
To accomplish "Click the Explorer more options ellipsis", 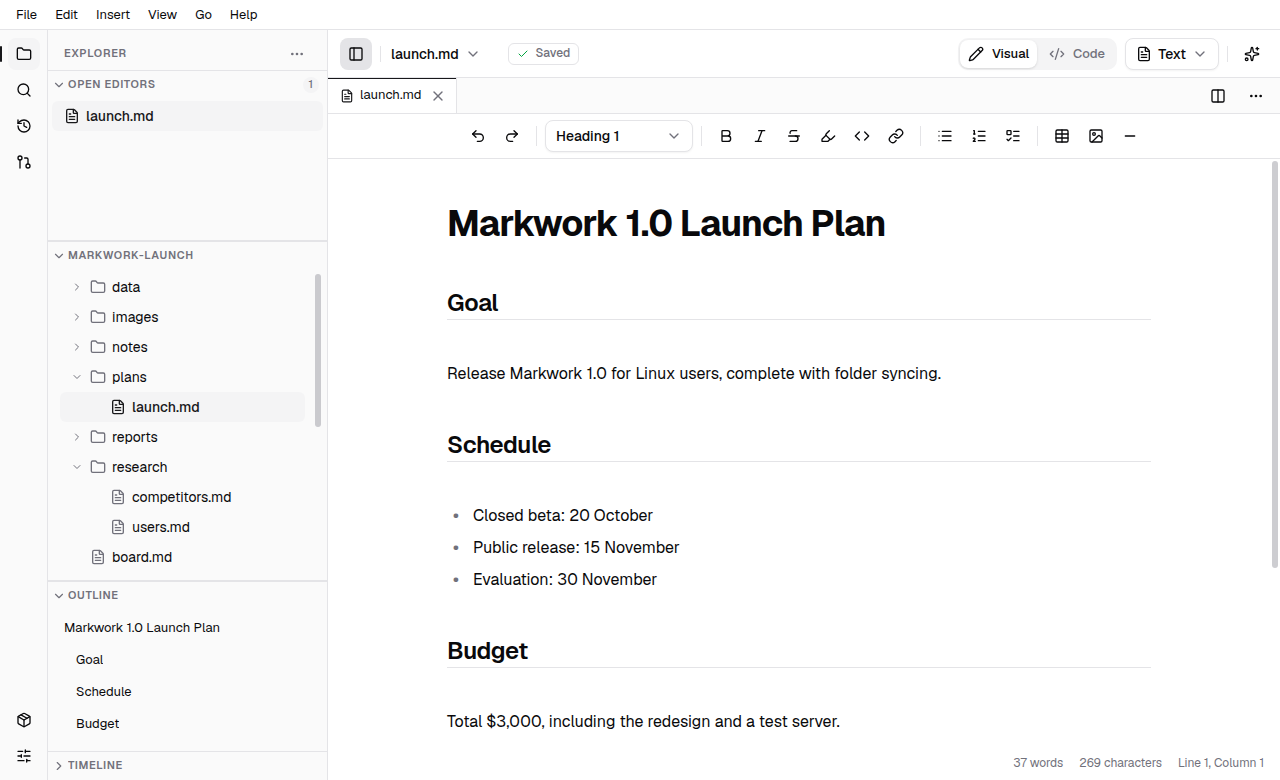I will pyautogui.click(x=297, y=54).
